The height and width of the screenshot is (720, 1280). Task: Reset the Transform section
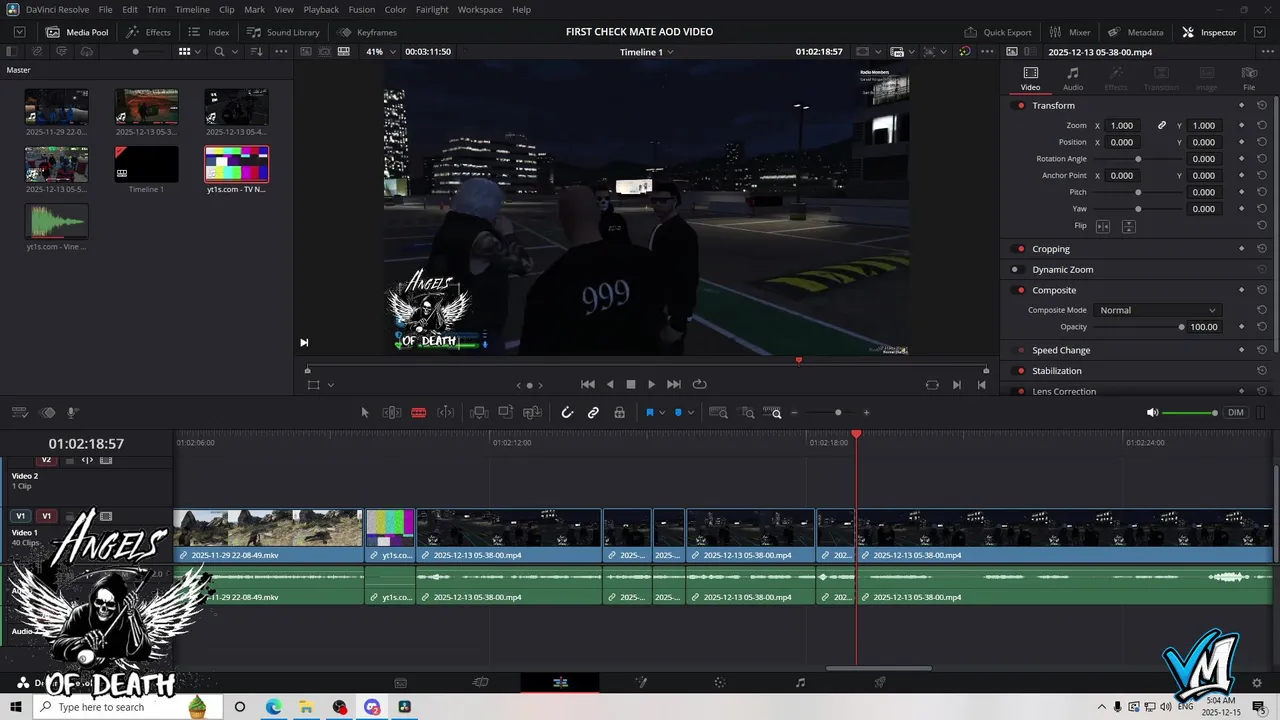[1262, 106]
